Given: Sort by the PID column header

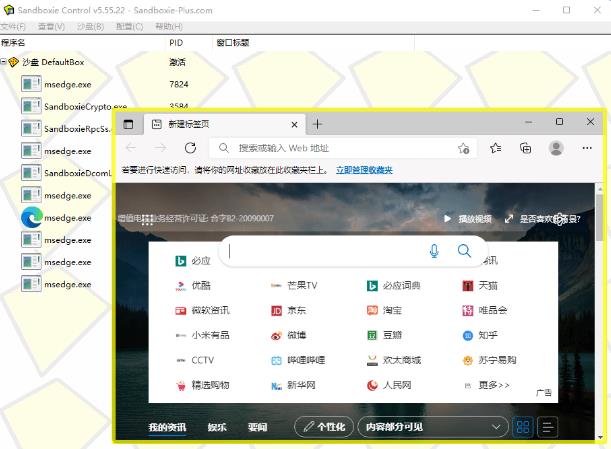Looking at the screenshot, I should pyautogui.click(x=176, y=42).
